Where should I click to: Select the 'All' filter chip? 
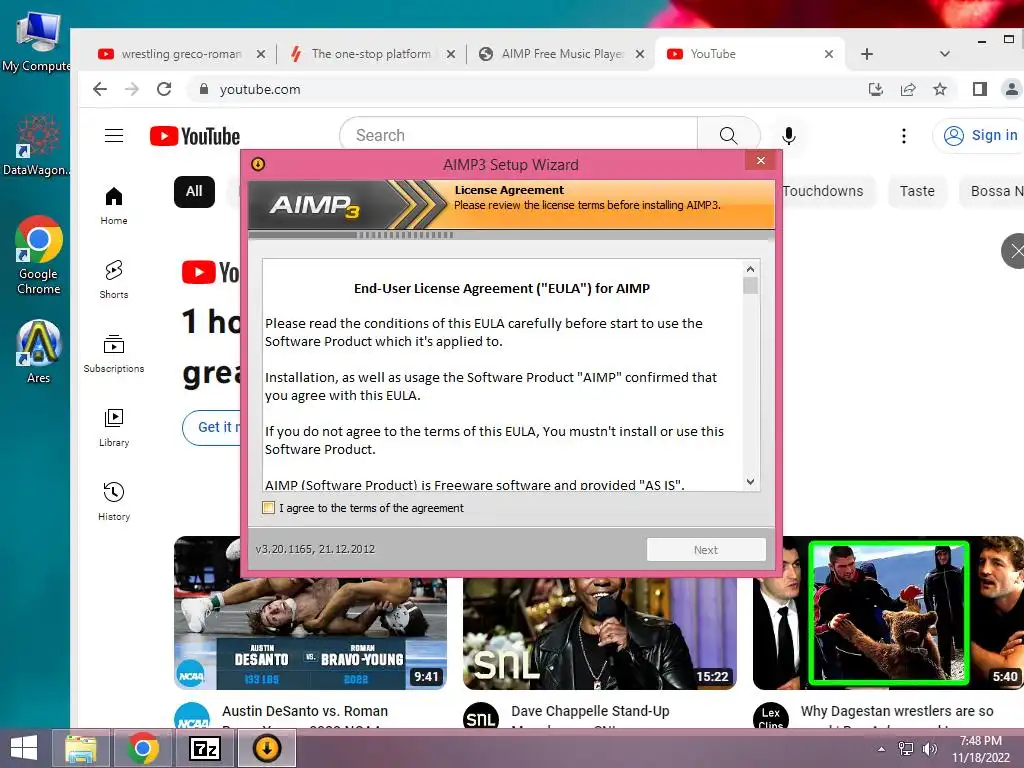(194, 191)
